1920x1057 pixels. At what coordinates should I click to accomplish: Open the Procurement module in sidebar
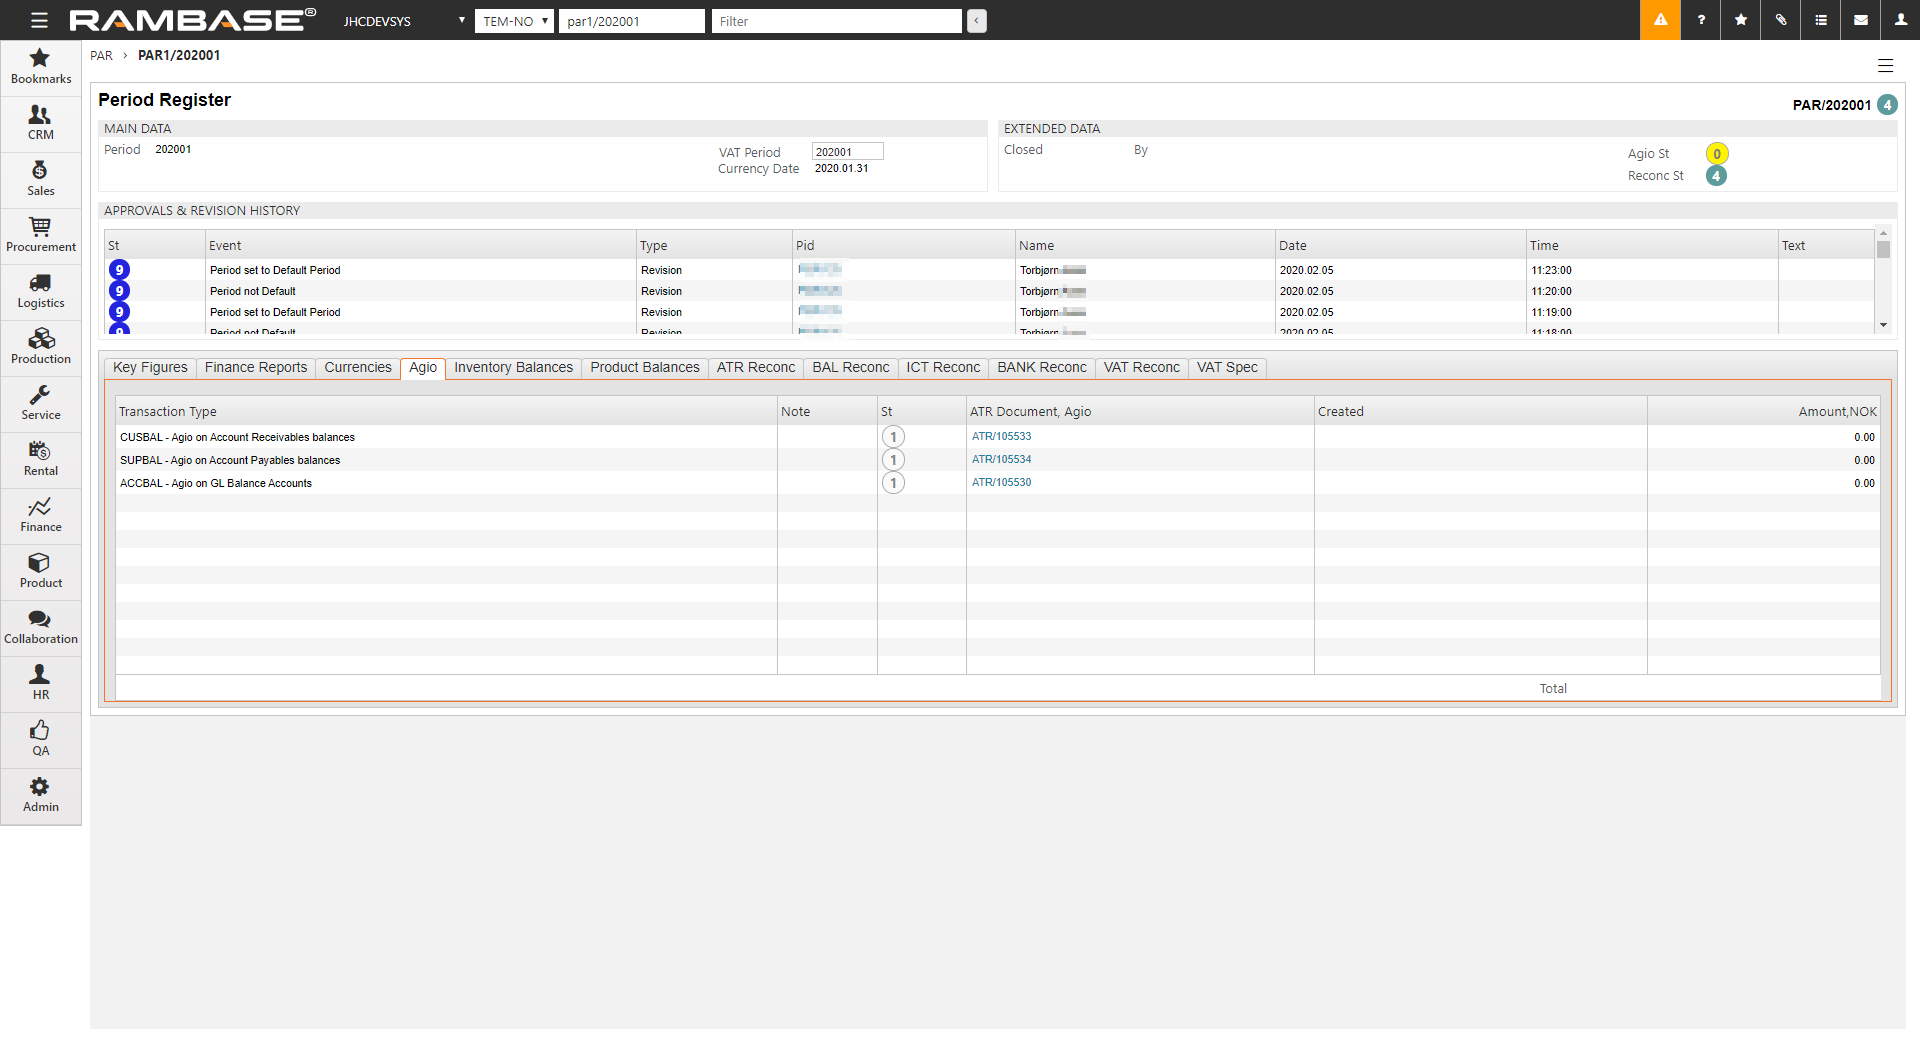coord(41,235)
